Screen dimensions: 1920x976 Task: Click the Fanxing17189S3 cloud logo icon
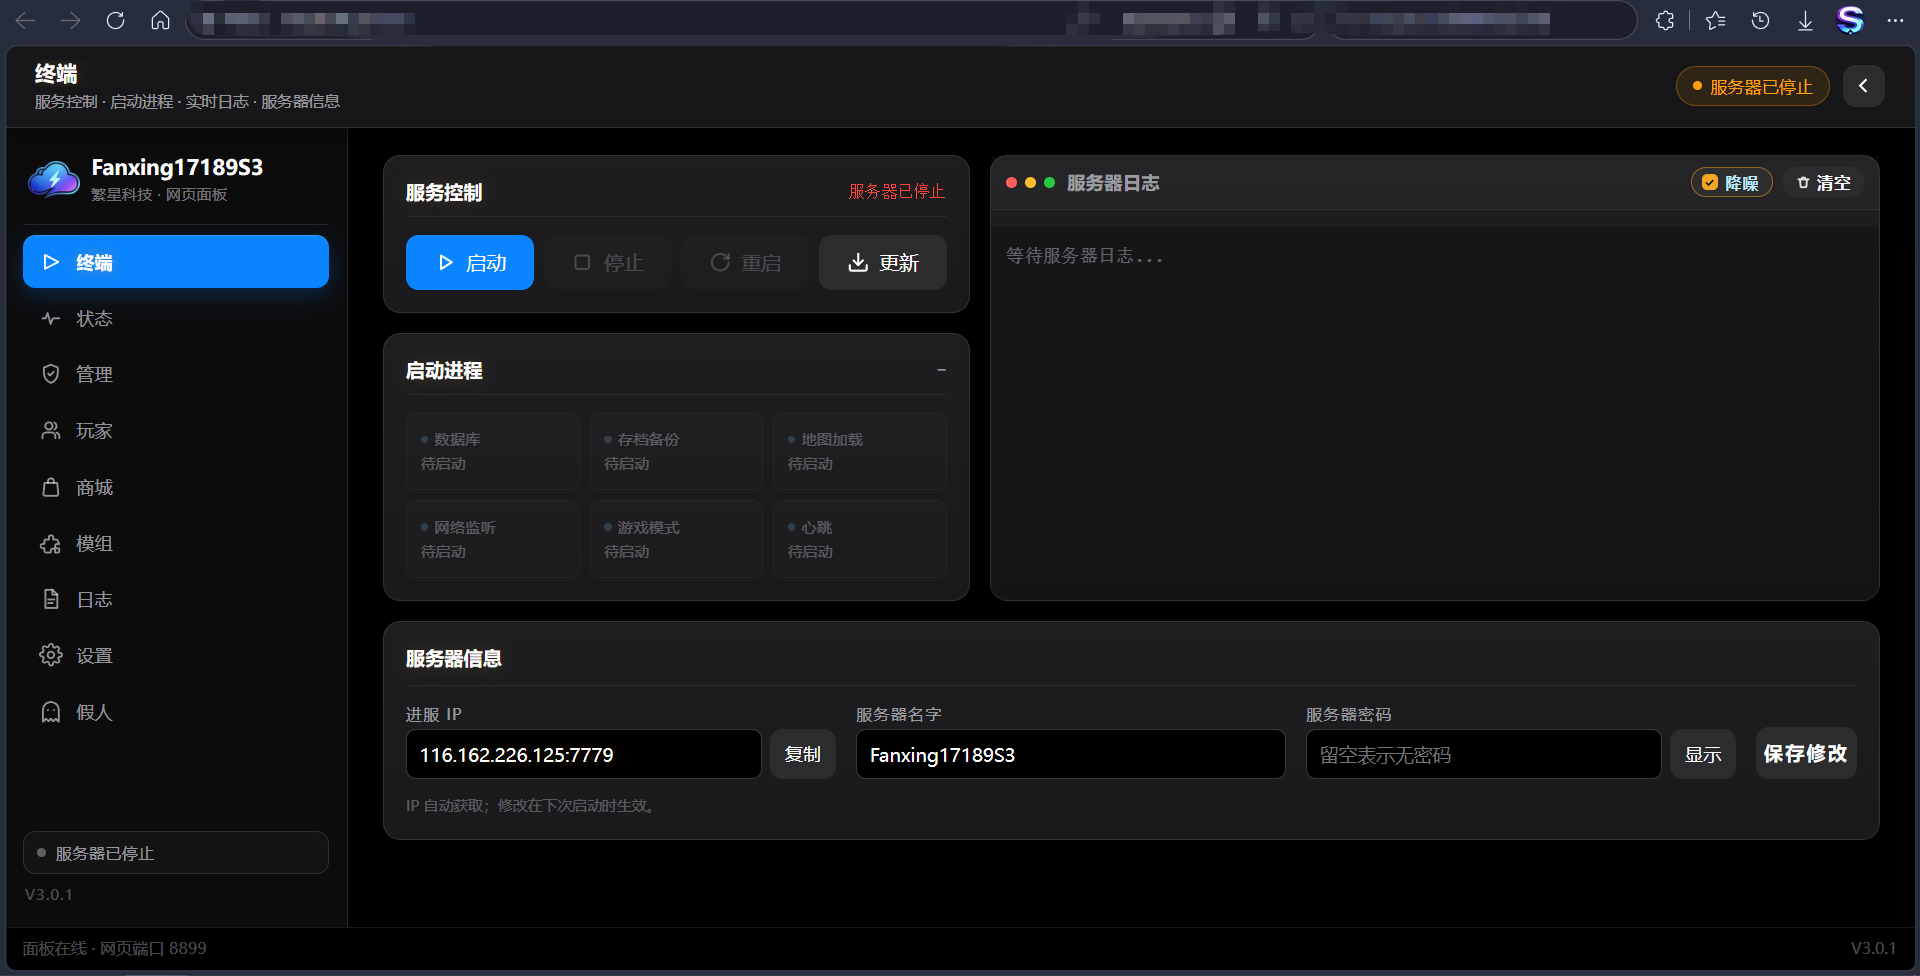(54, 180)
